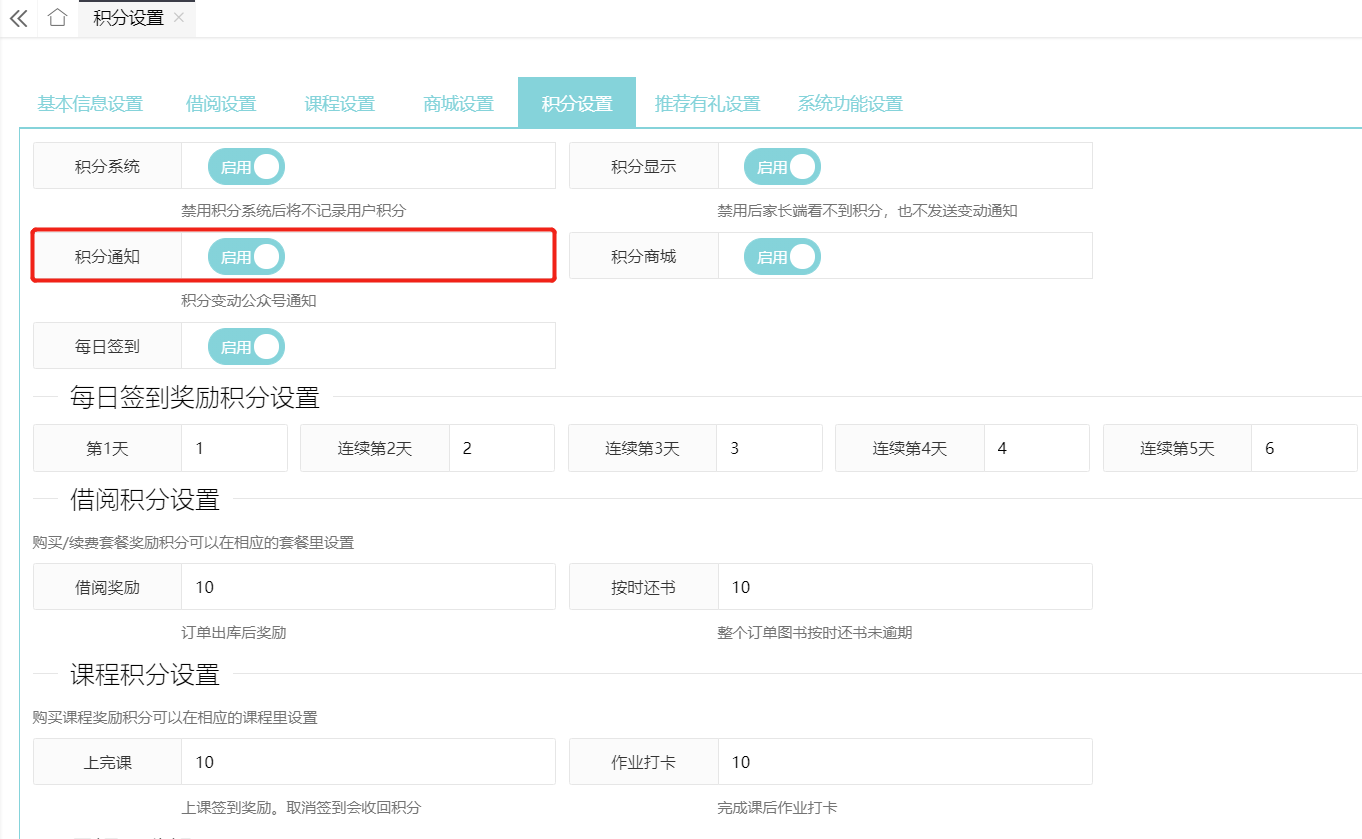This screenshot has height=839, width=1362.
Task: Click note 完成课后作业打卡
Action: pos(777,808)
